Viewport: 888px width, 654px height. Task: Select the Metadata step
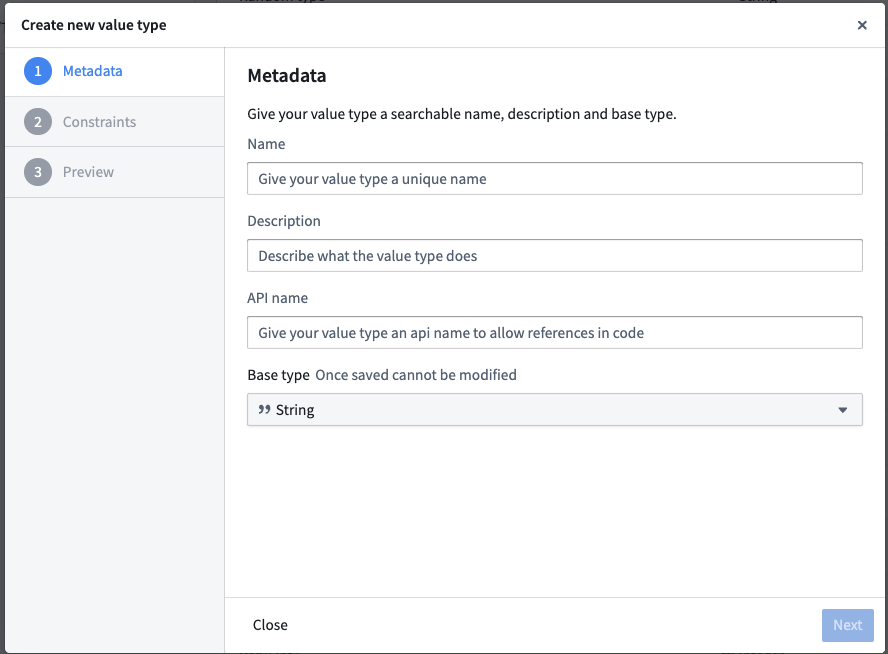(114, 71)
